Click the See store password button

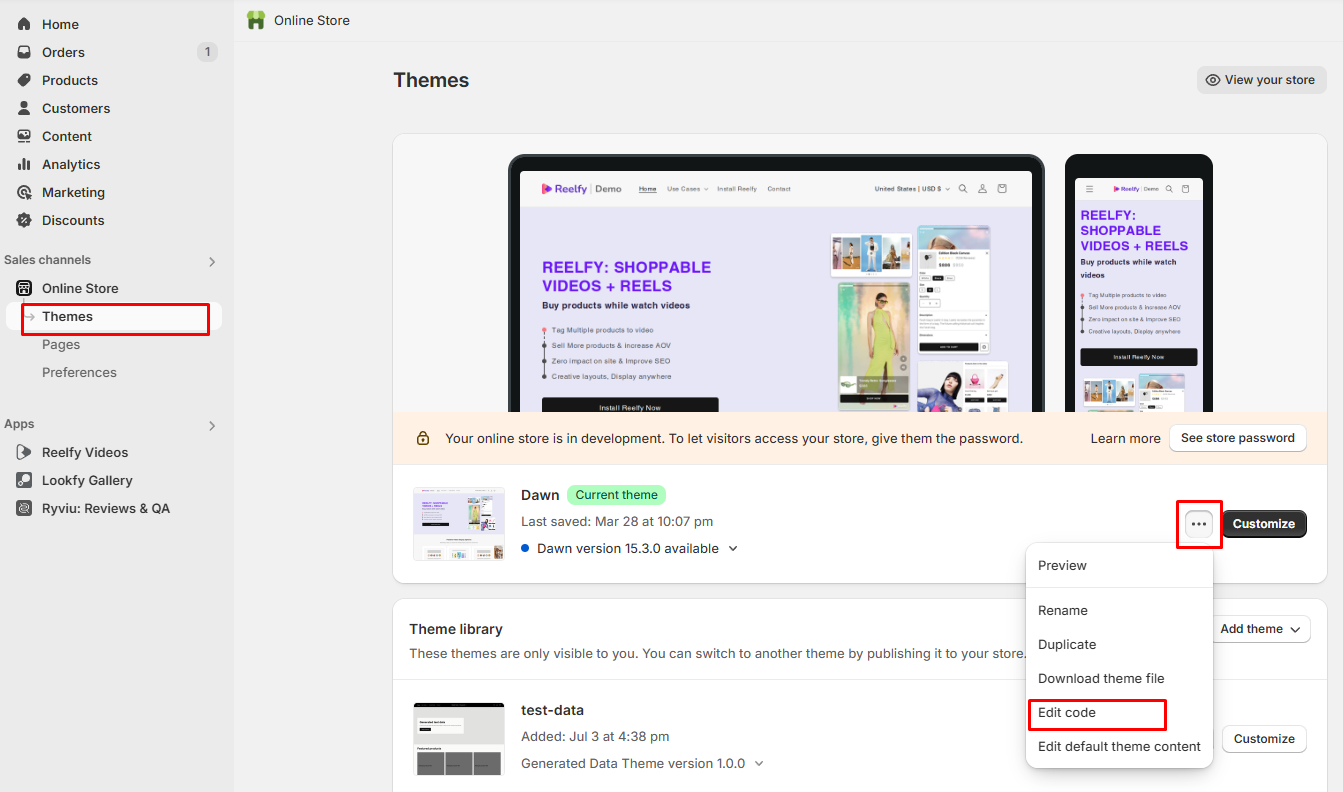(x=1238, y=438)
